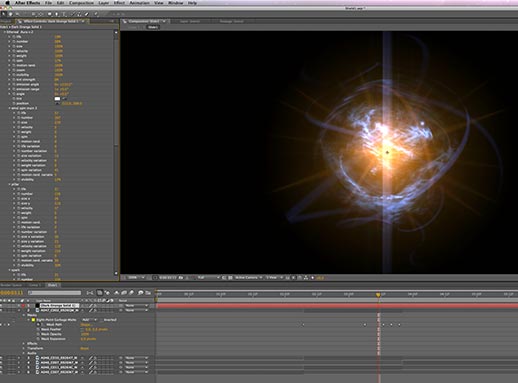The height and width of the screenshot is (383, 518).
Task: Switch to the Render Queue tab
Action: pyautogui.click(x=11, y=285)
